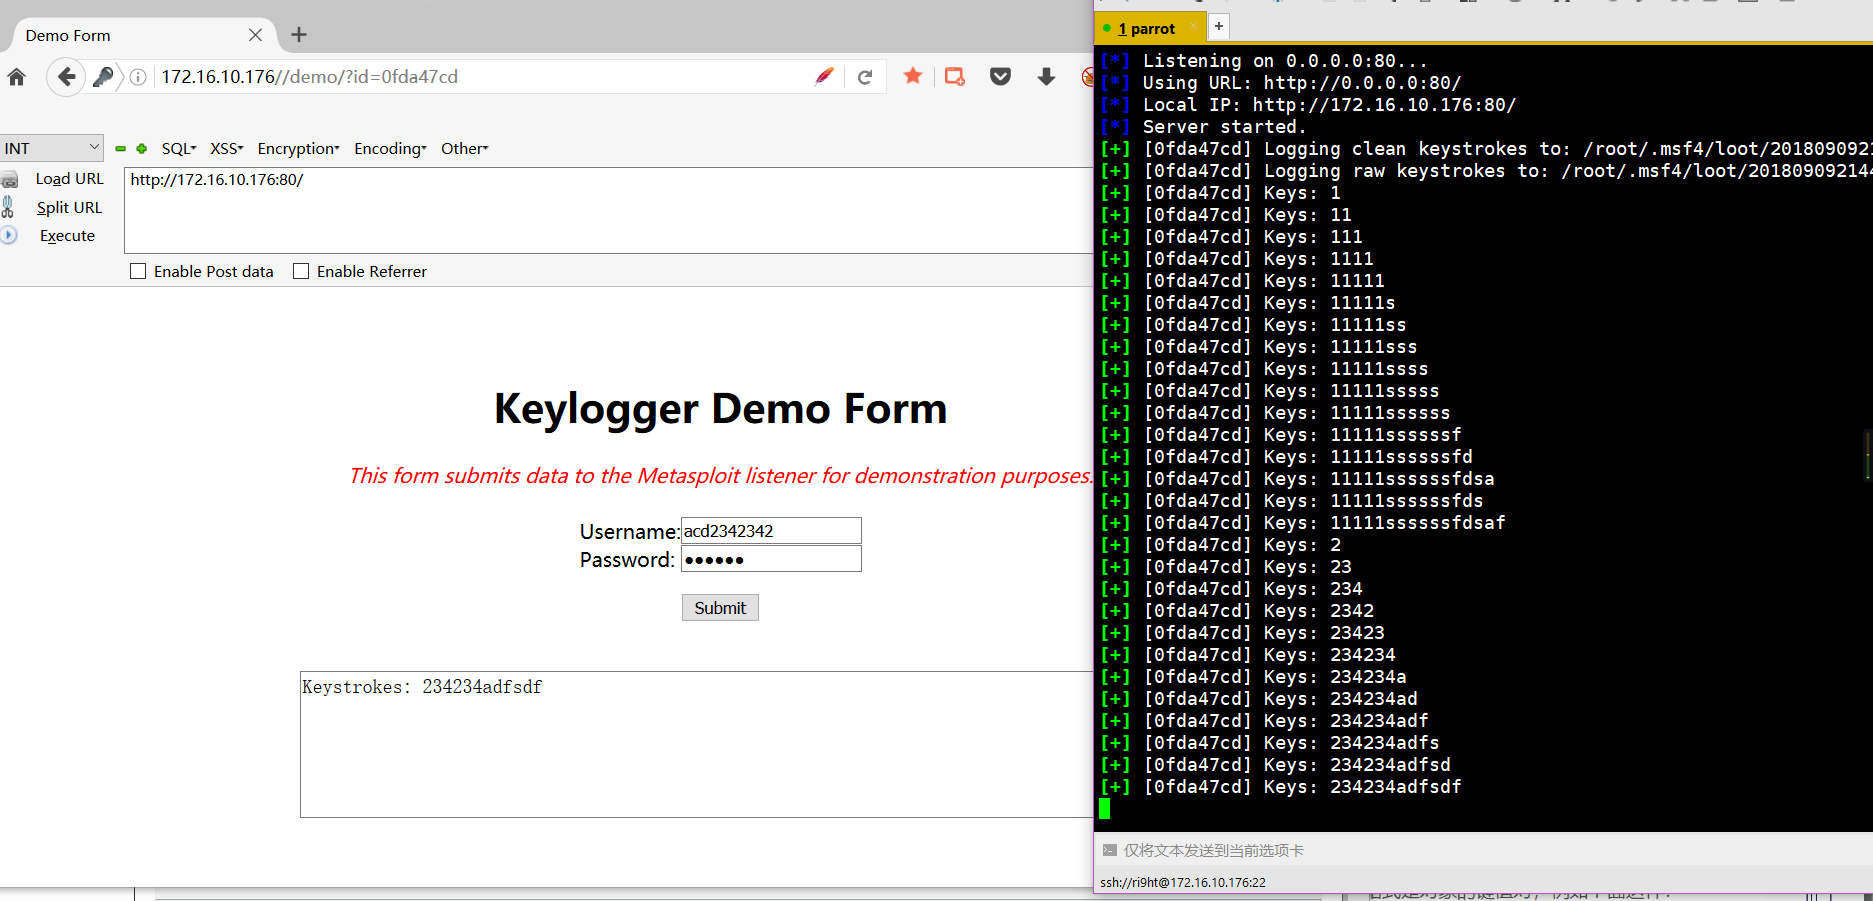Viewport: 1873px width, 901px height.
Task: Click the green plus icon in HackBar
Action: (142, 148)
